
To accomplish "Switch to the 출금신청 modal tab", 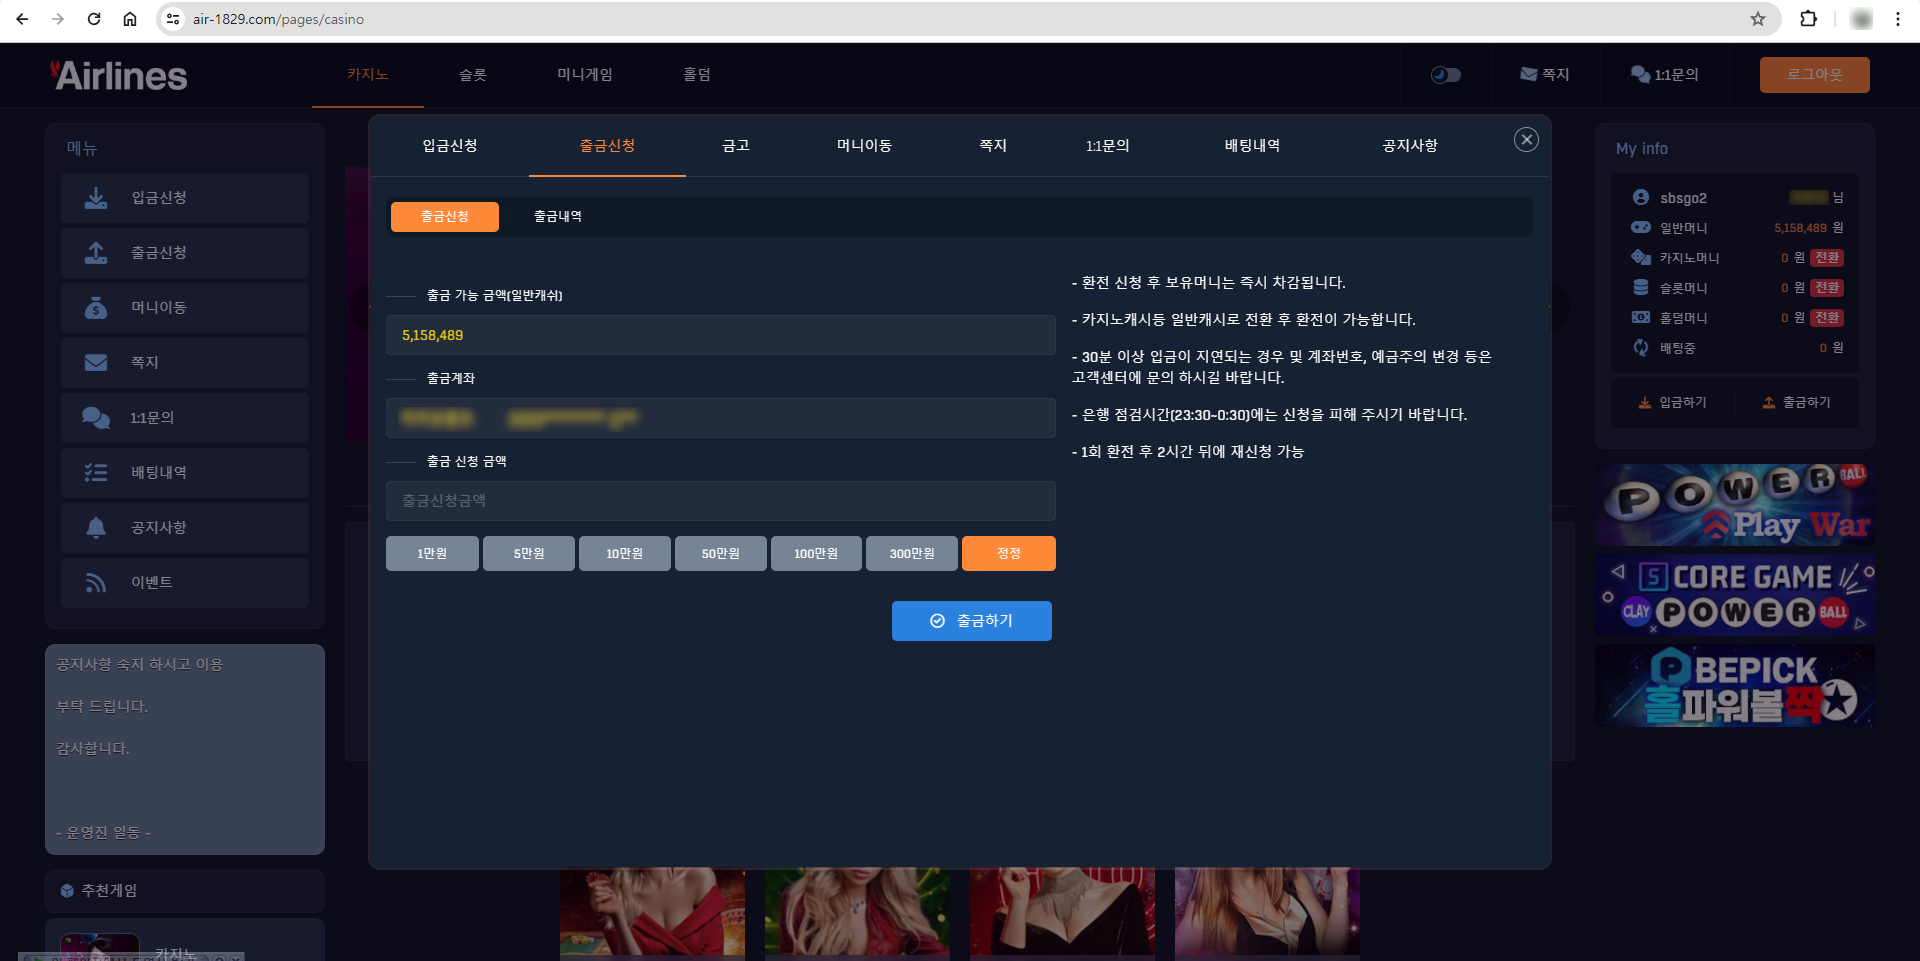I will pos(607,146).
